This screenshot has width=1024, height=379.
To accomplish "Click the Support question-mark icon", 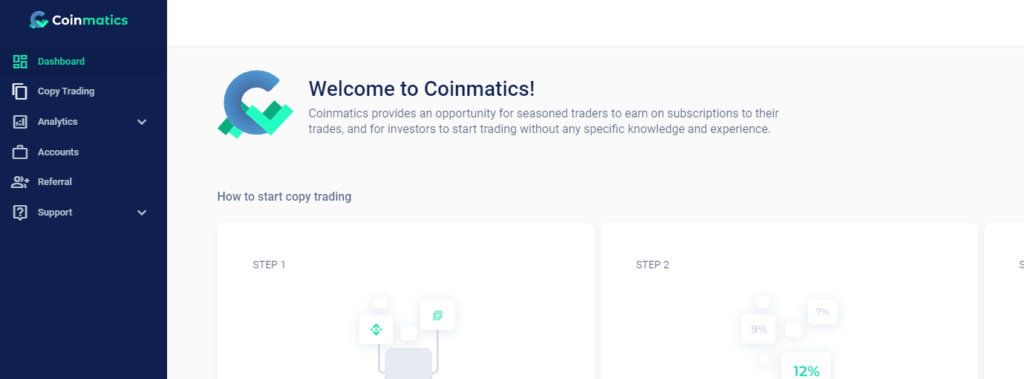I will tap(20, 212).
